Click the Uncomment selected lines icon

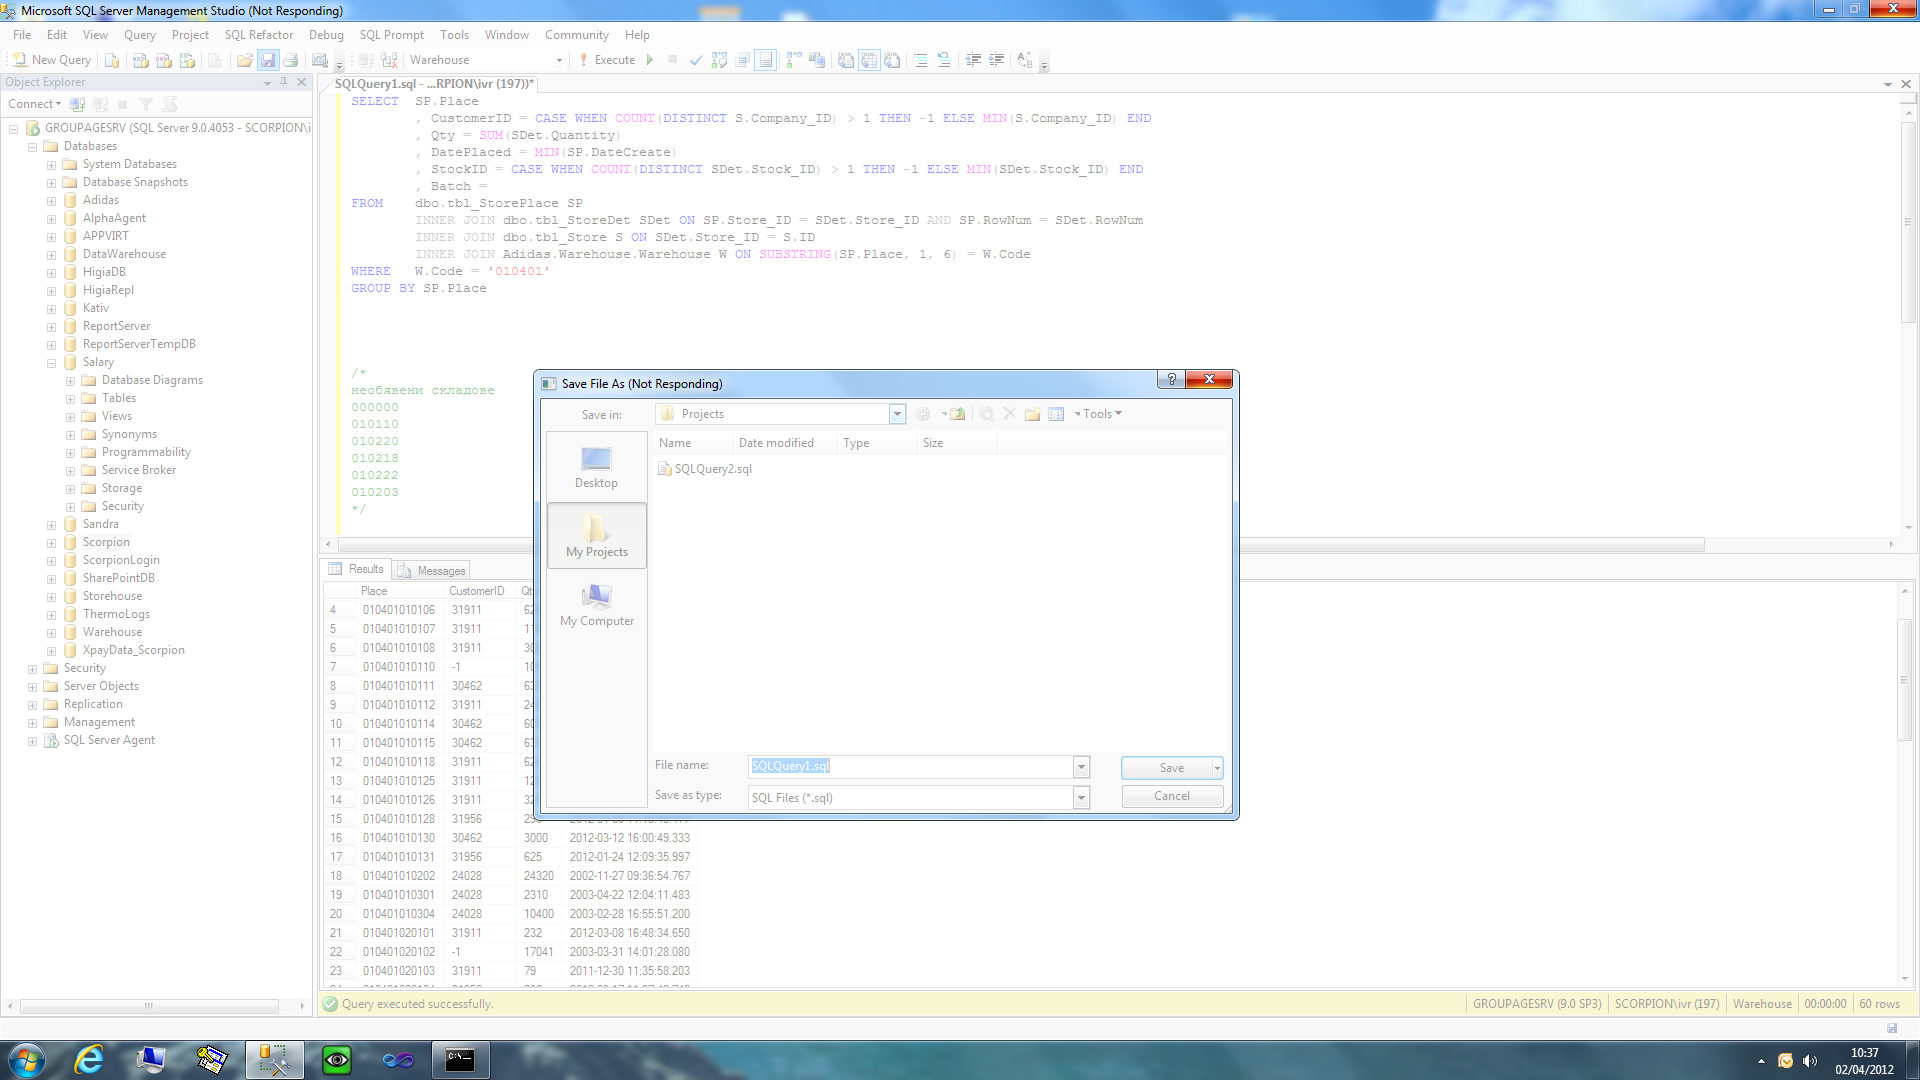pos(943,60)
